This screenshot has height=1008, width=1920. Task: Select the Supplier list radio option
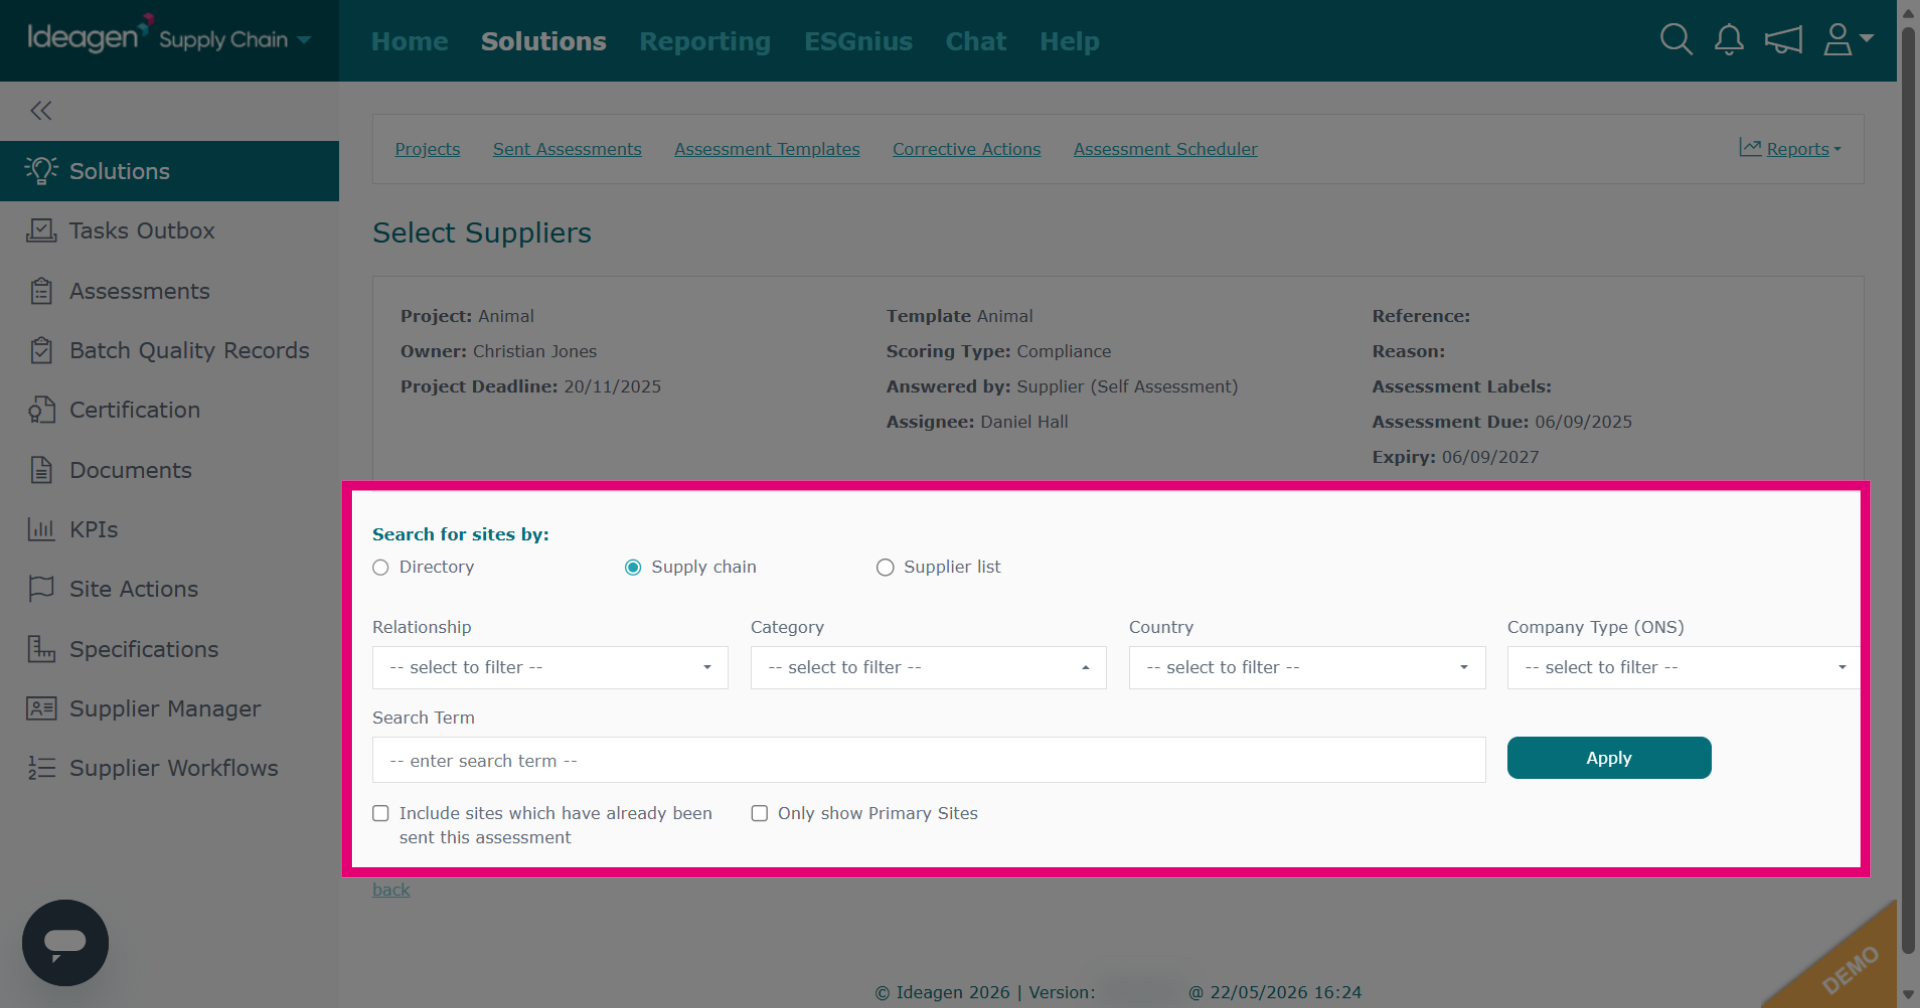coord(885,568)
